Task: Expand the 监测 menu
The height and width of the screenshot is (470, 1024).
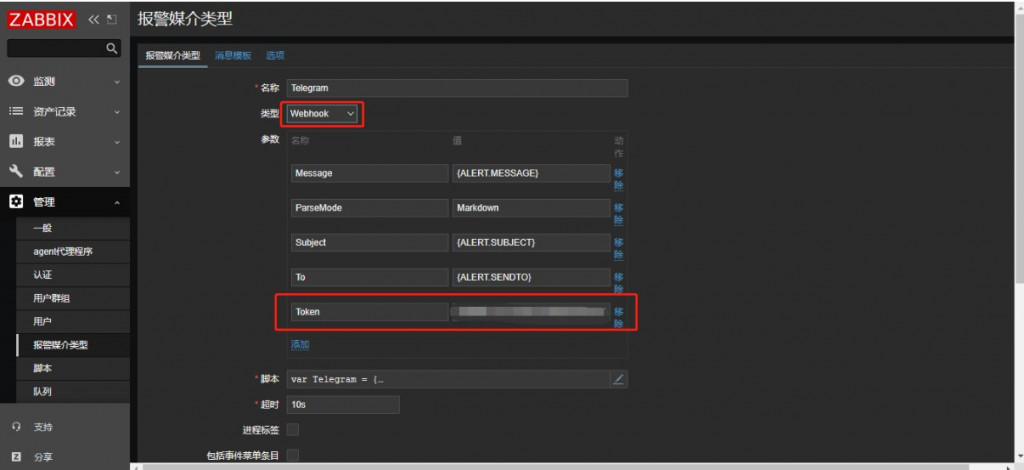Action: 117,82
